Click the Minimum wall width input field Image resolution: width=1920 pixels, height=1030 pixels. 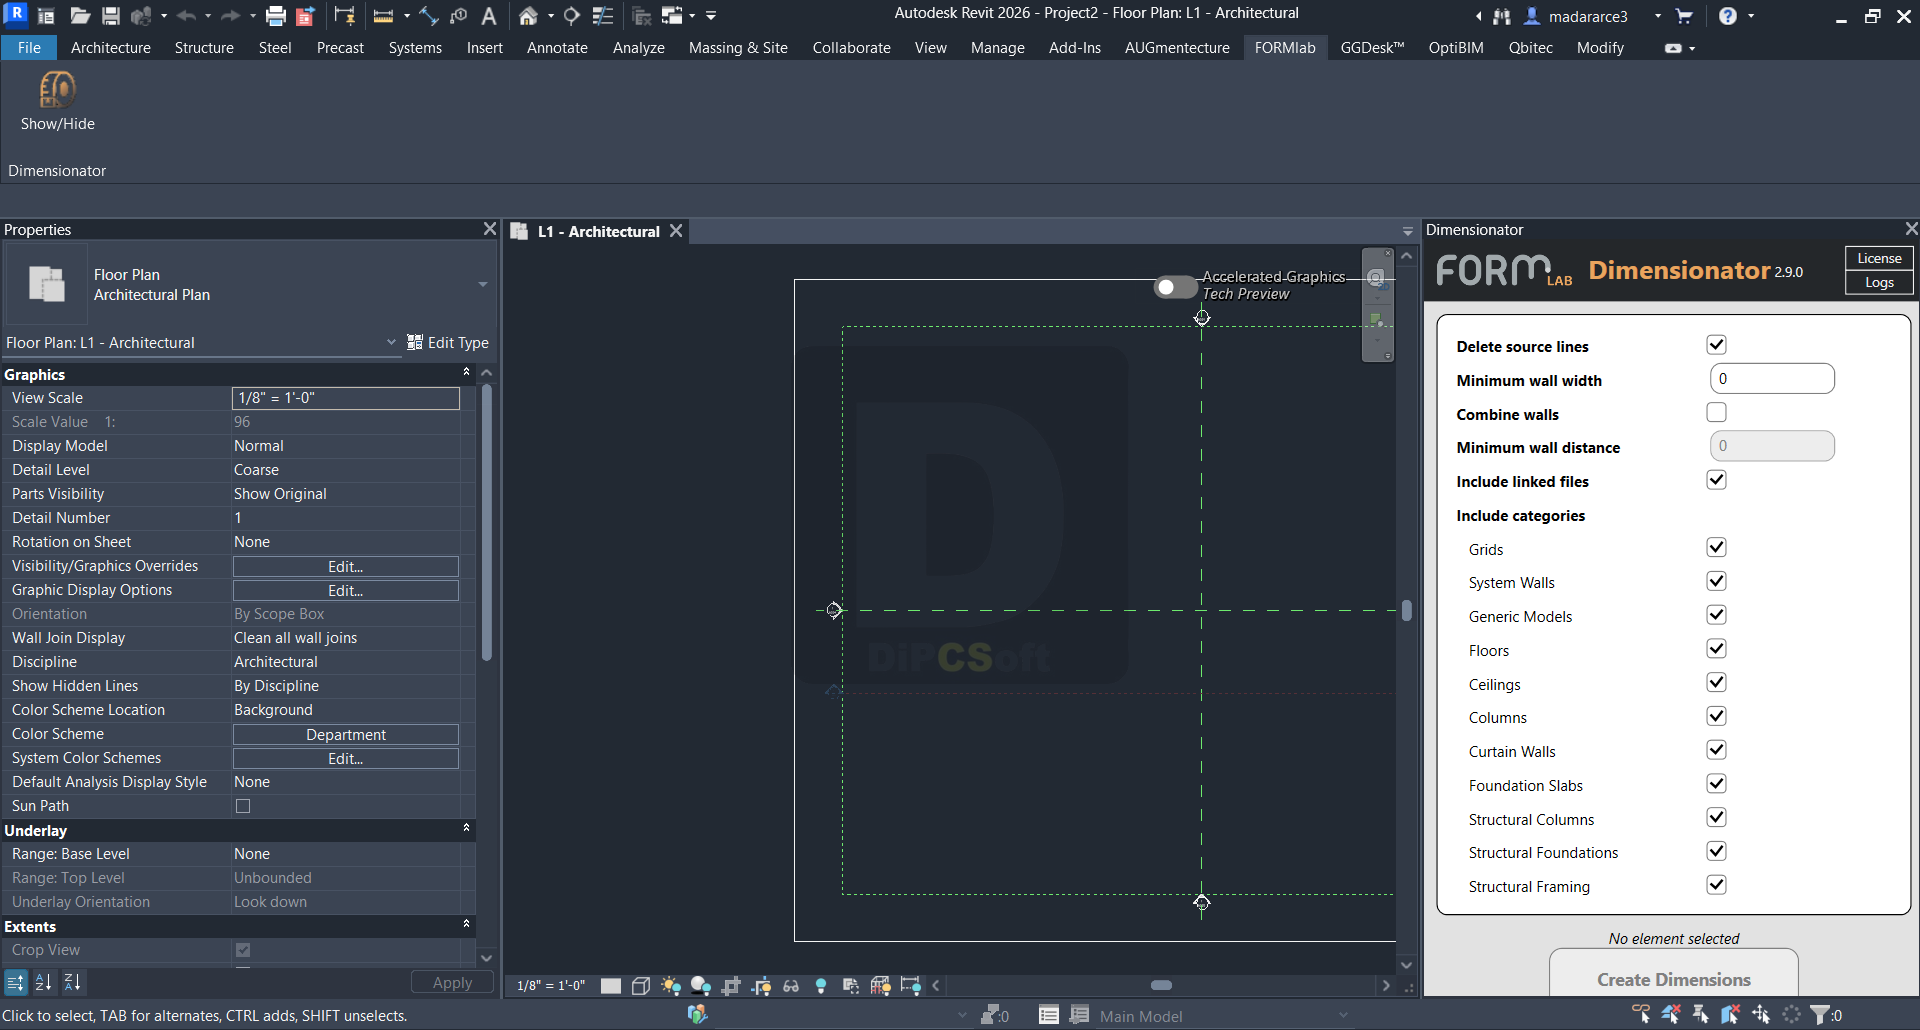coord(1772,379)
